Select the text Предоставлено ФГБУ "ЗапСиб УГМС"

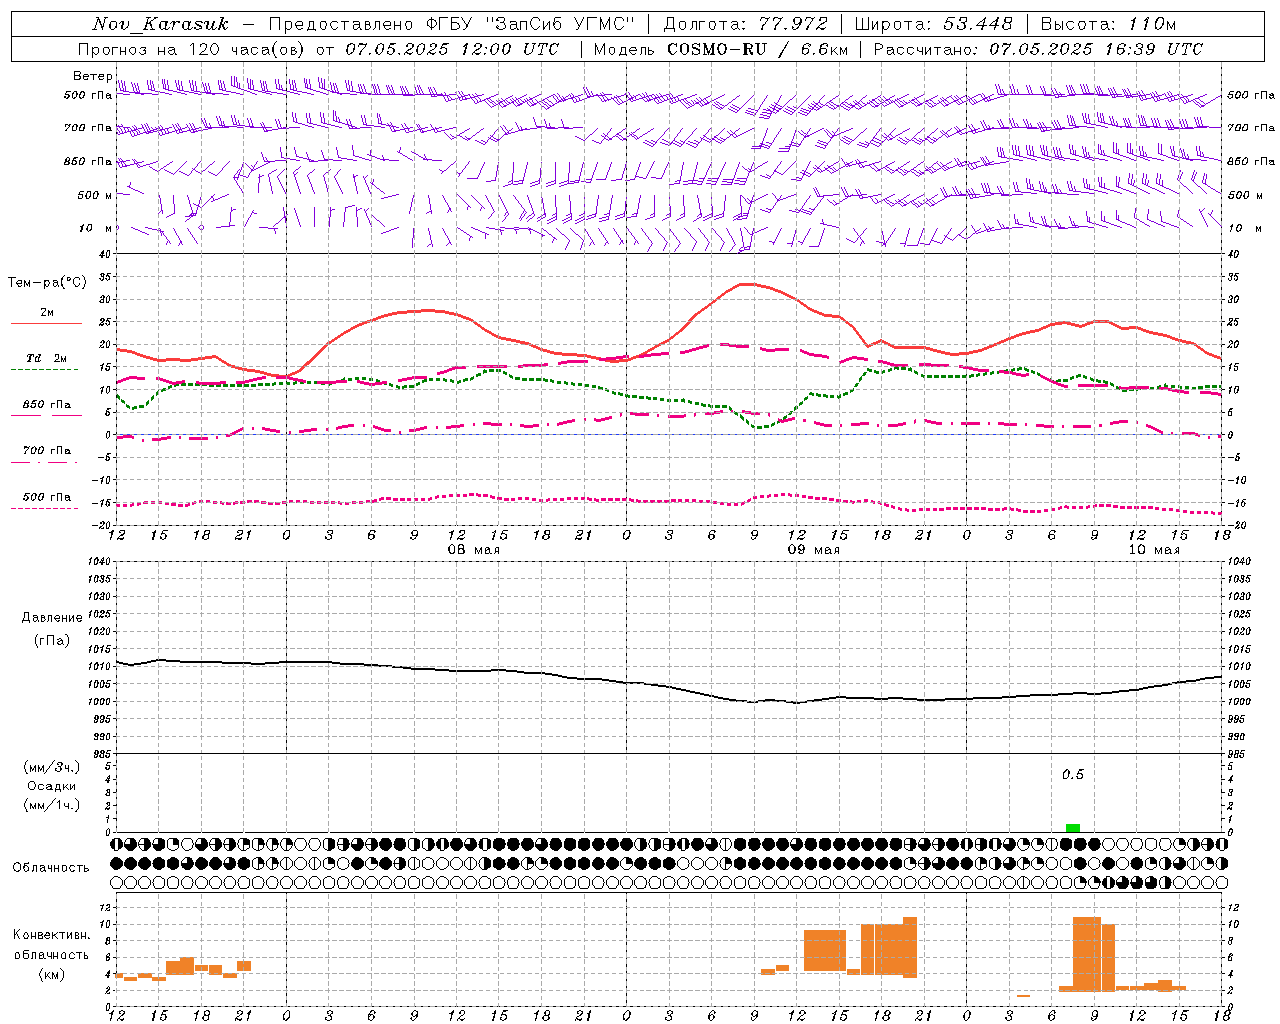452,24
